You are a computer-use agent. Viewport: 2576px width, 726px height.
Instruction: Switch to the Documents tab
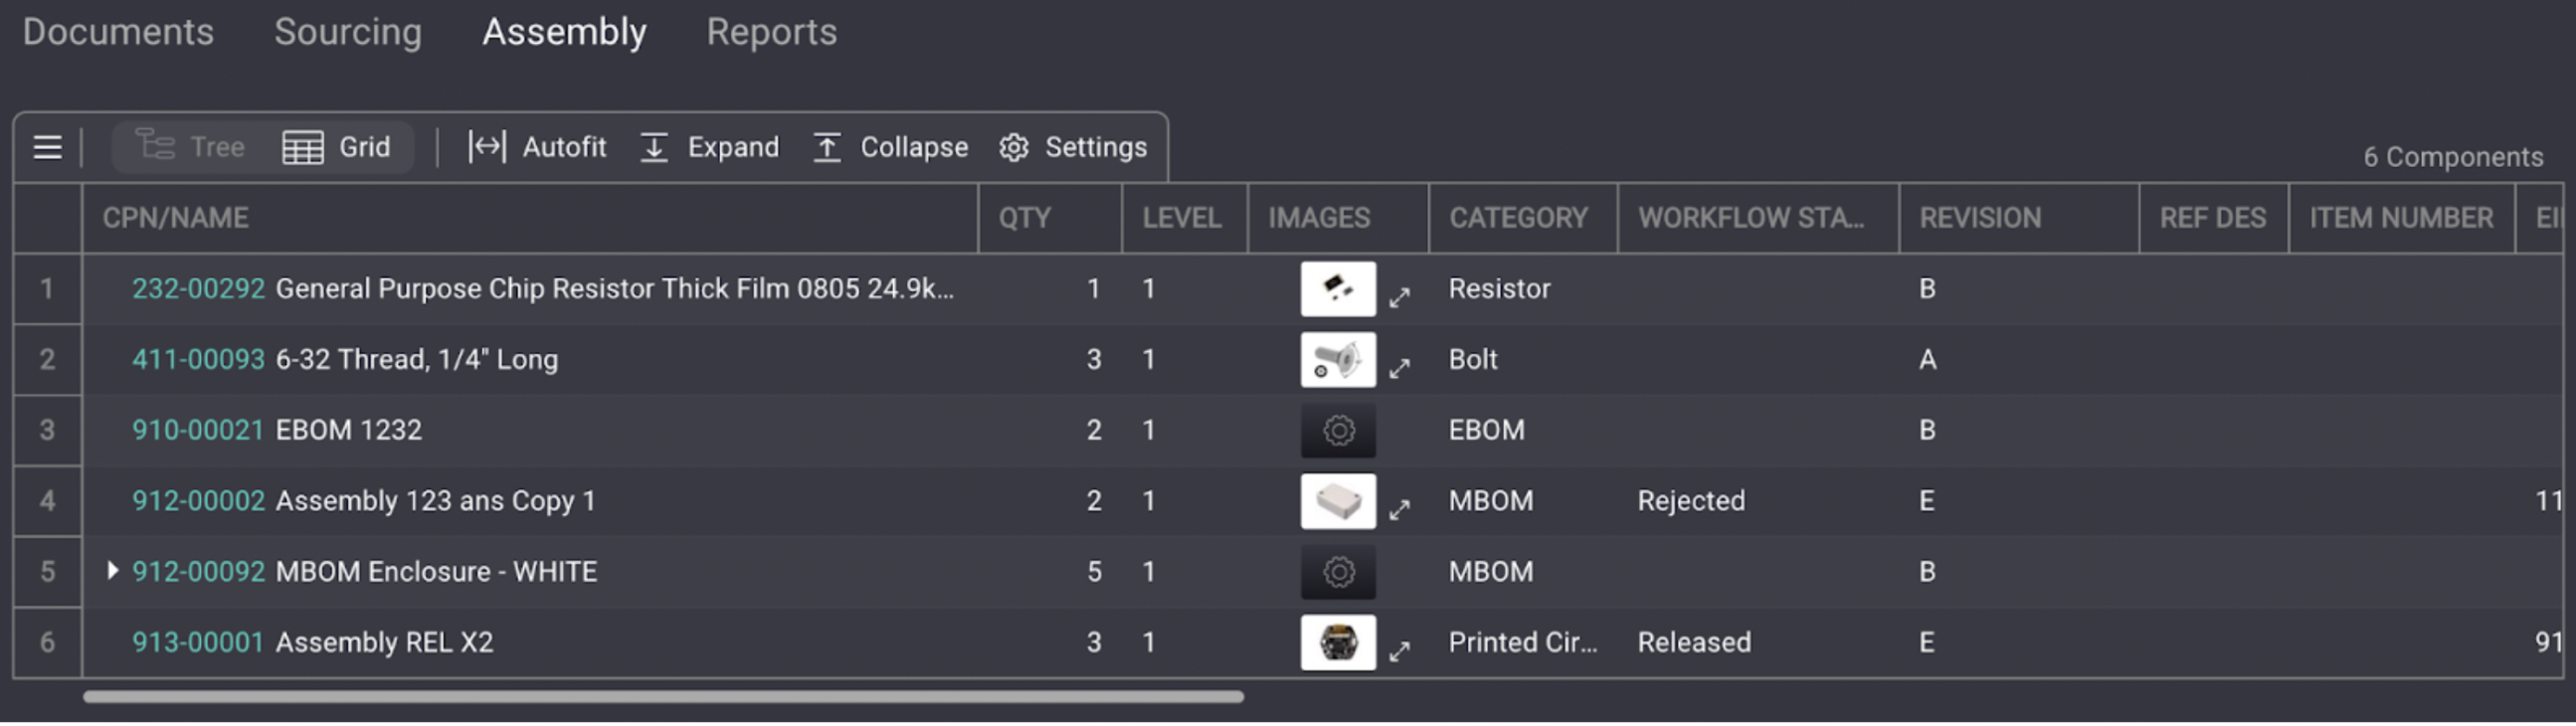118,32
